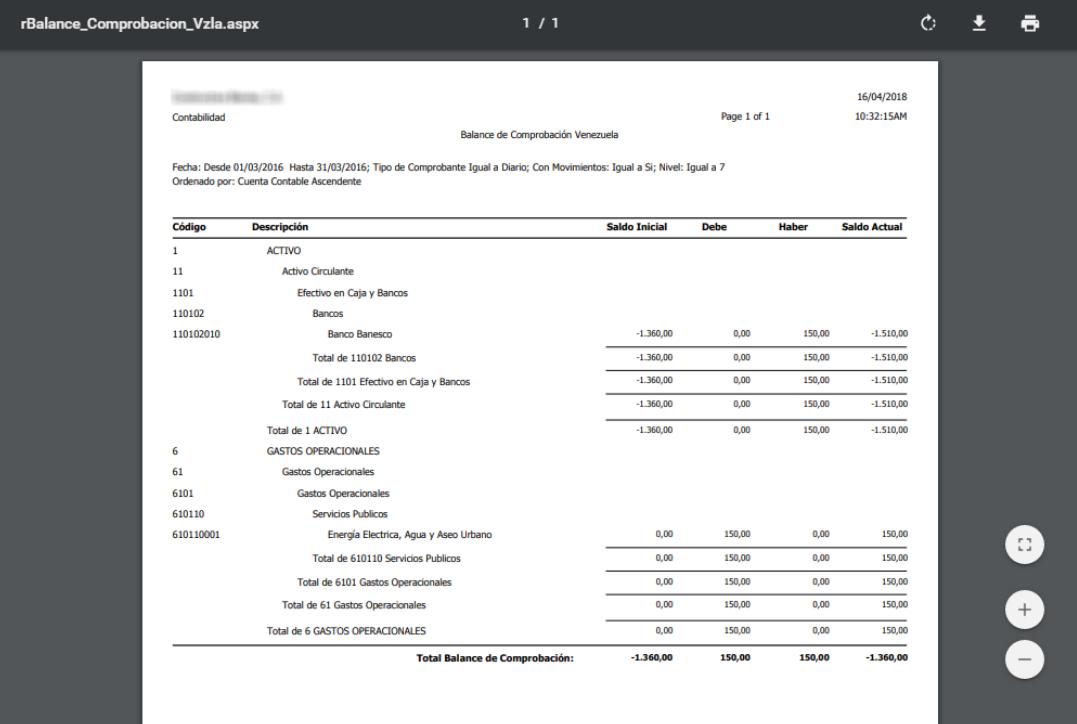Zoom out of the document
Viewport: 1077px width, 724px height.
click(1024, 659)
